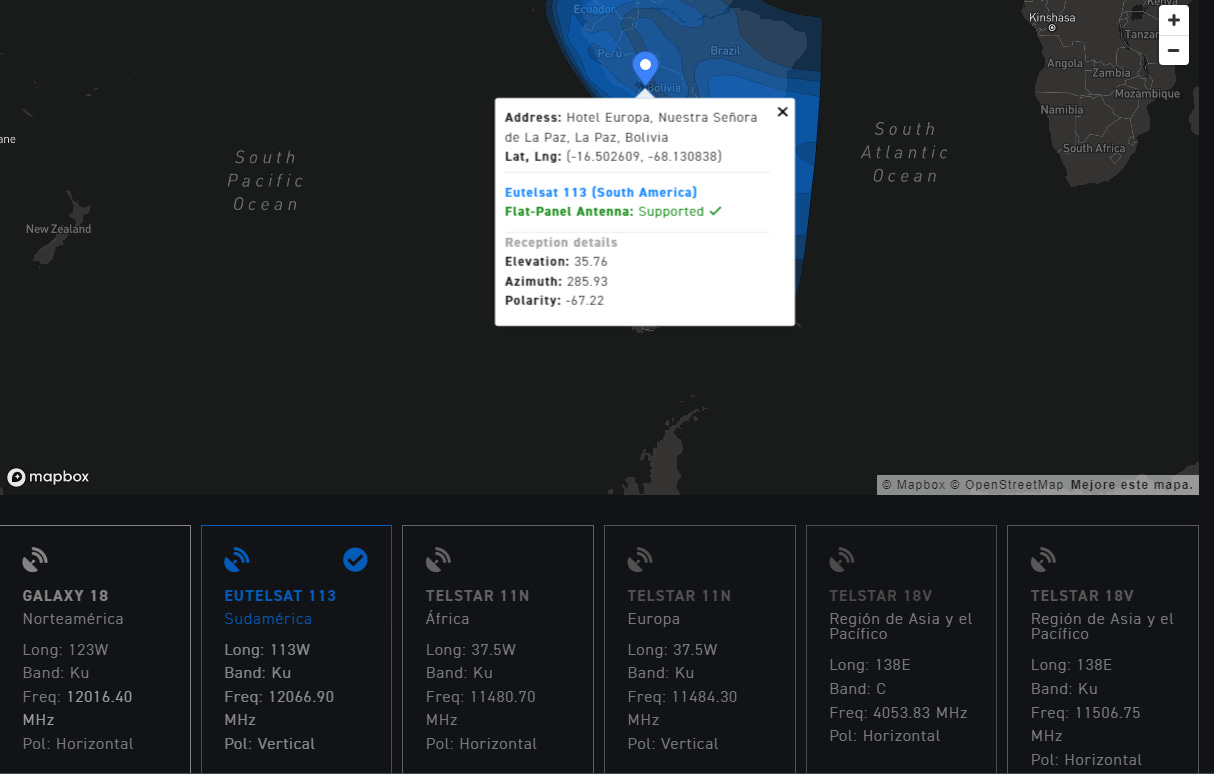Image resolution: width=1214 pixels, height=774 pixels.
Task: Click the Angola map label
Action: click(1065, 63)
